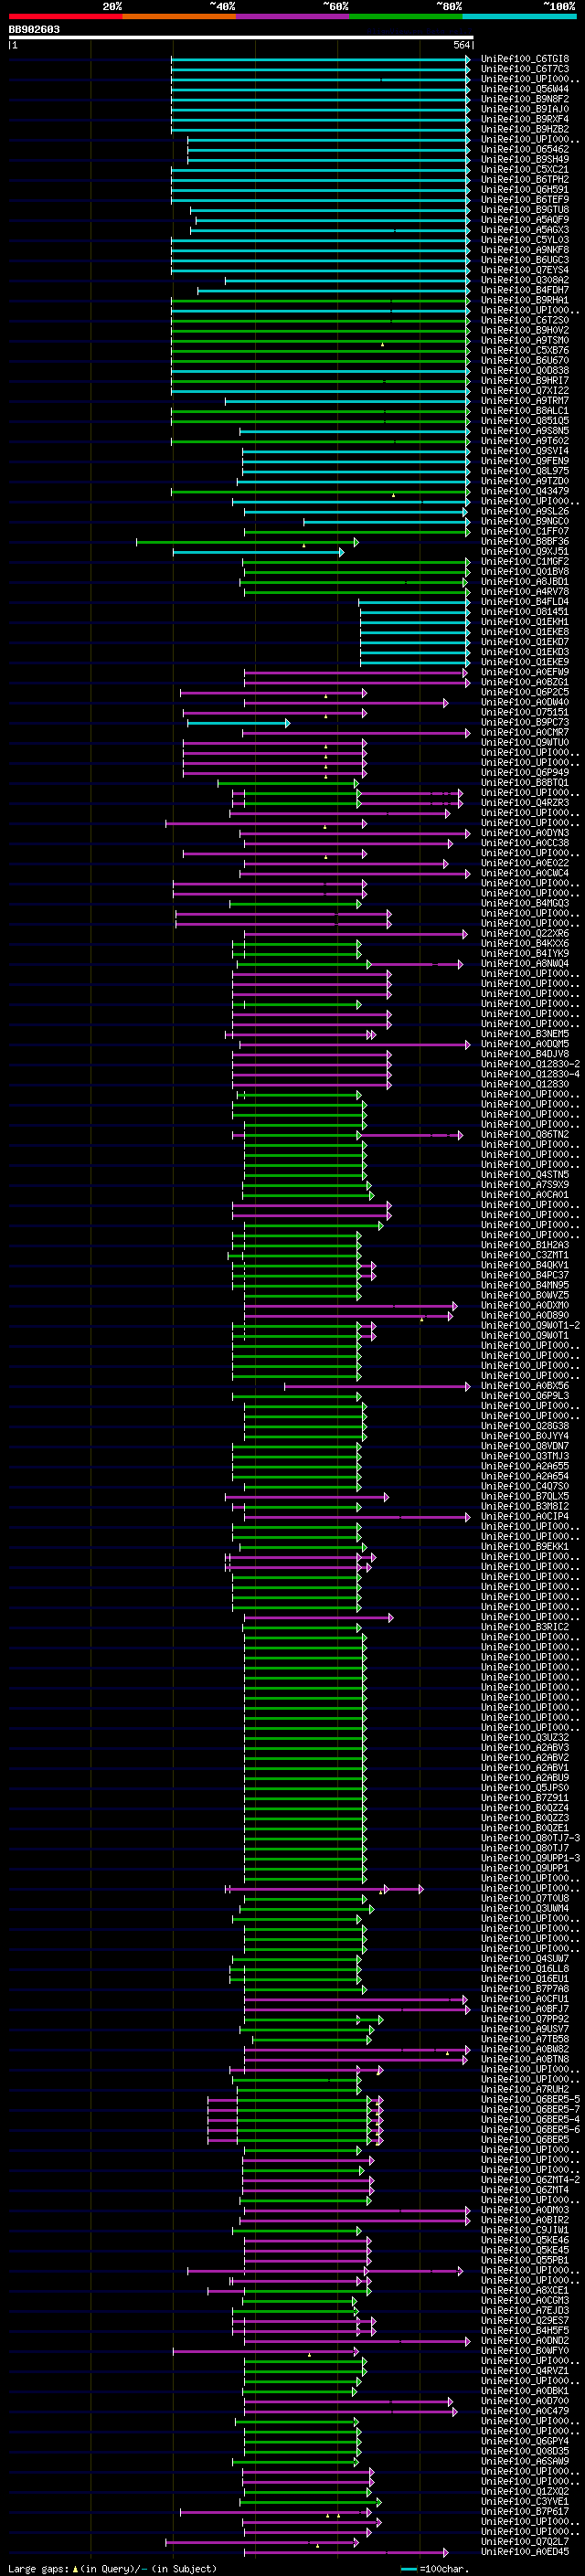The height and width of the screenshot is (2576, 585).
Task: Click the UniRef100_Q6P949 label
Action: tap(525, 772)
